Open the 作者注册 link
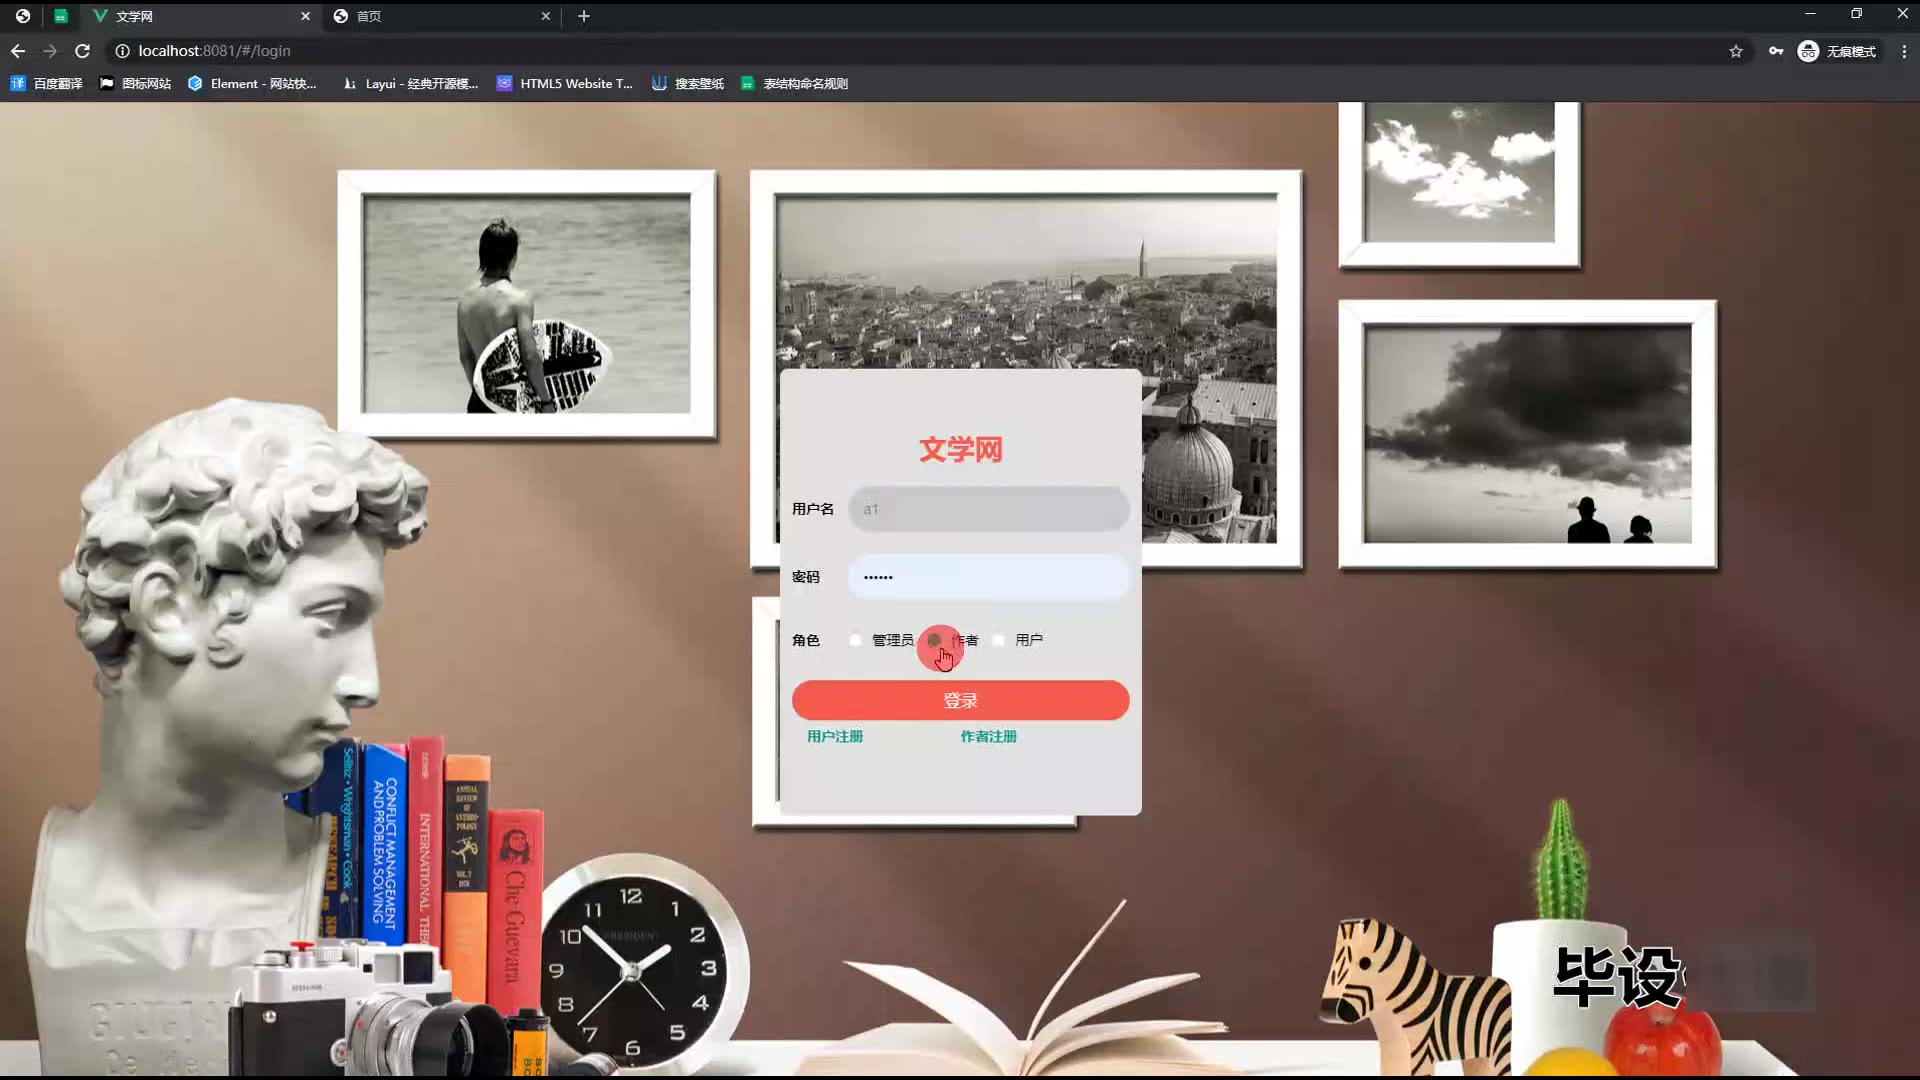The image size is (1920, 1080). [988, 736]
